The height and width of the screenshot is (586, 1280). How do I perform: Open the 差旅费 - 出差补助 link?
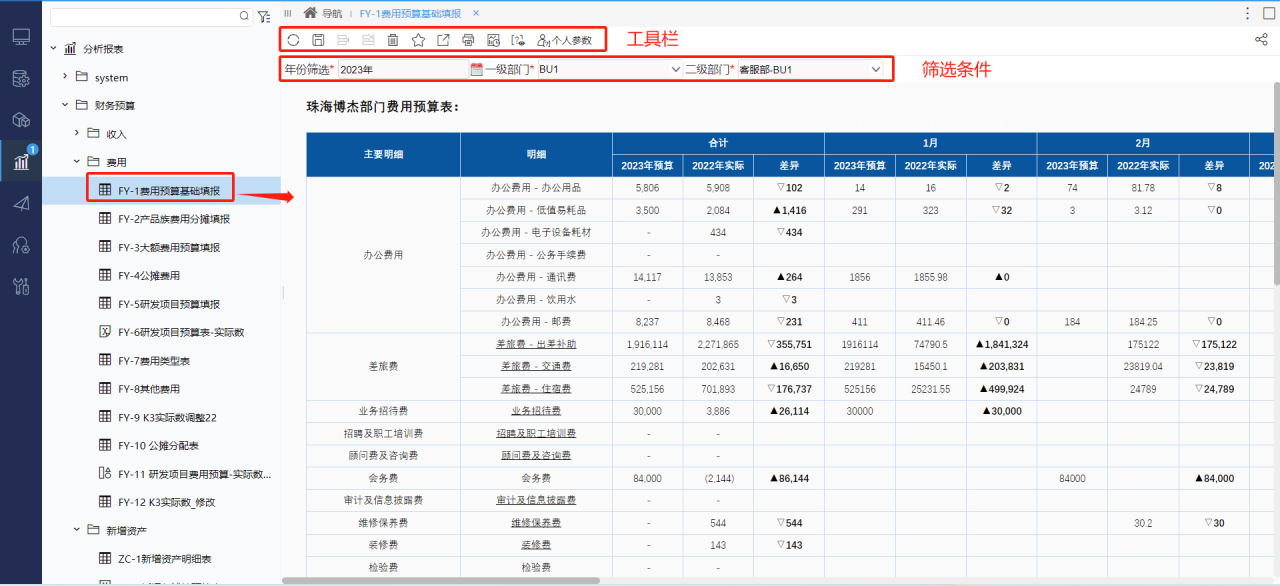click(x=535, y=344)
